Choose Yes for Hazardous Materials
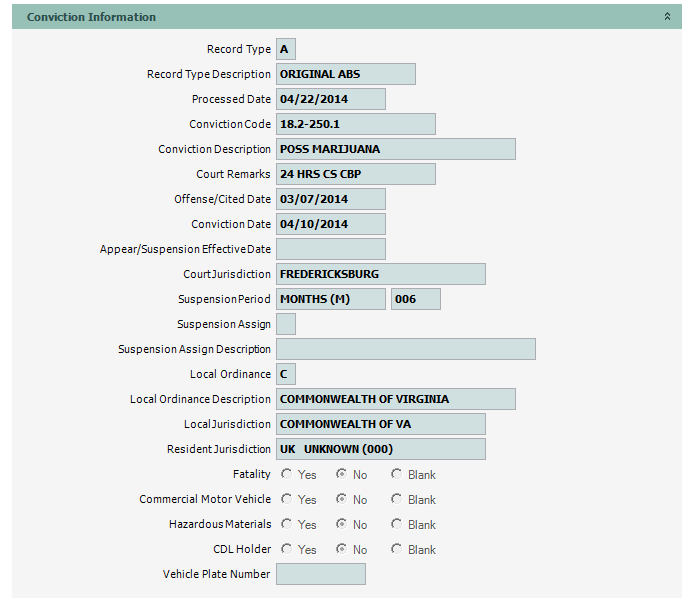The image size is (699, 607). [287, 524]
